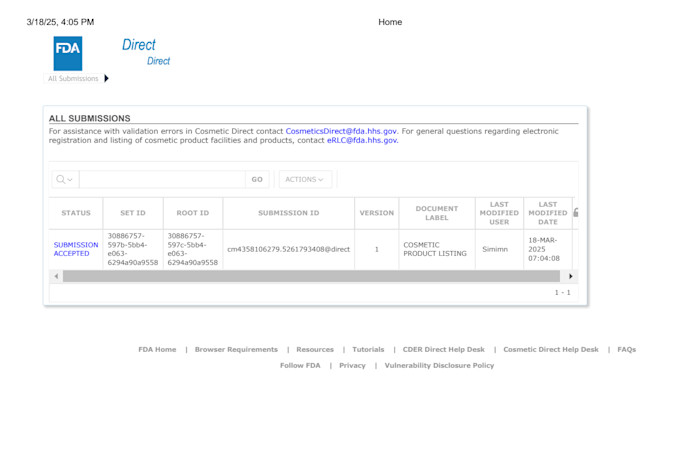Click the horizontal table scrollbar track
This screenshot has height=459, width=680.
point(311,276)
